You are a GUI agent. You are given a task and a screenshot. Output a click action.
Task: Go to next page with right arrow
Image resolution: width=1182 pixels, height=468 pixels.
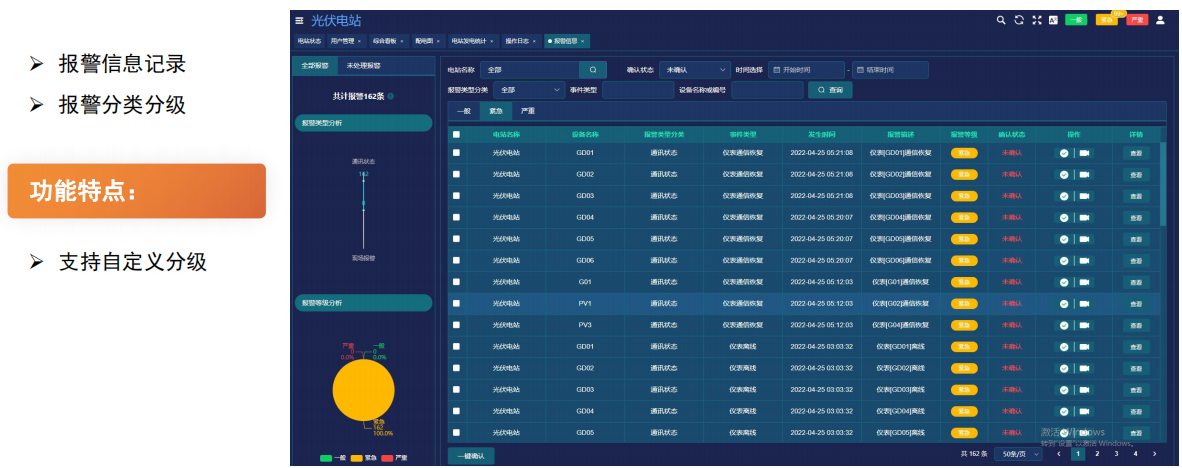pos(1154,454)
